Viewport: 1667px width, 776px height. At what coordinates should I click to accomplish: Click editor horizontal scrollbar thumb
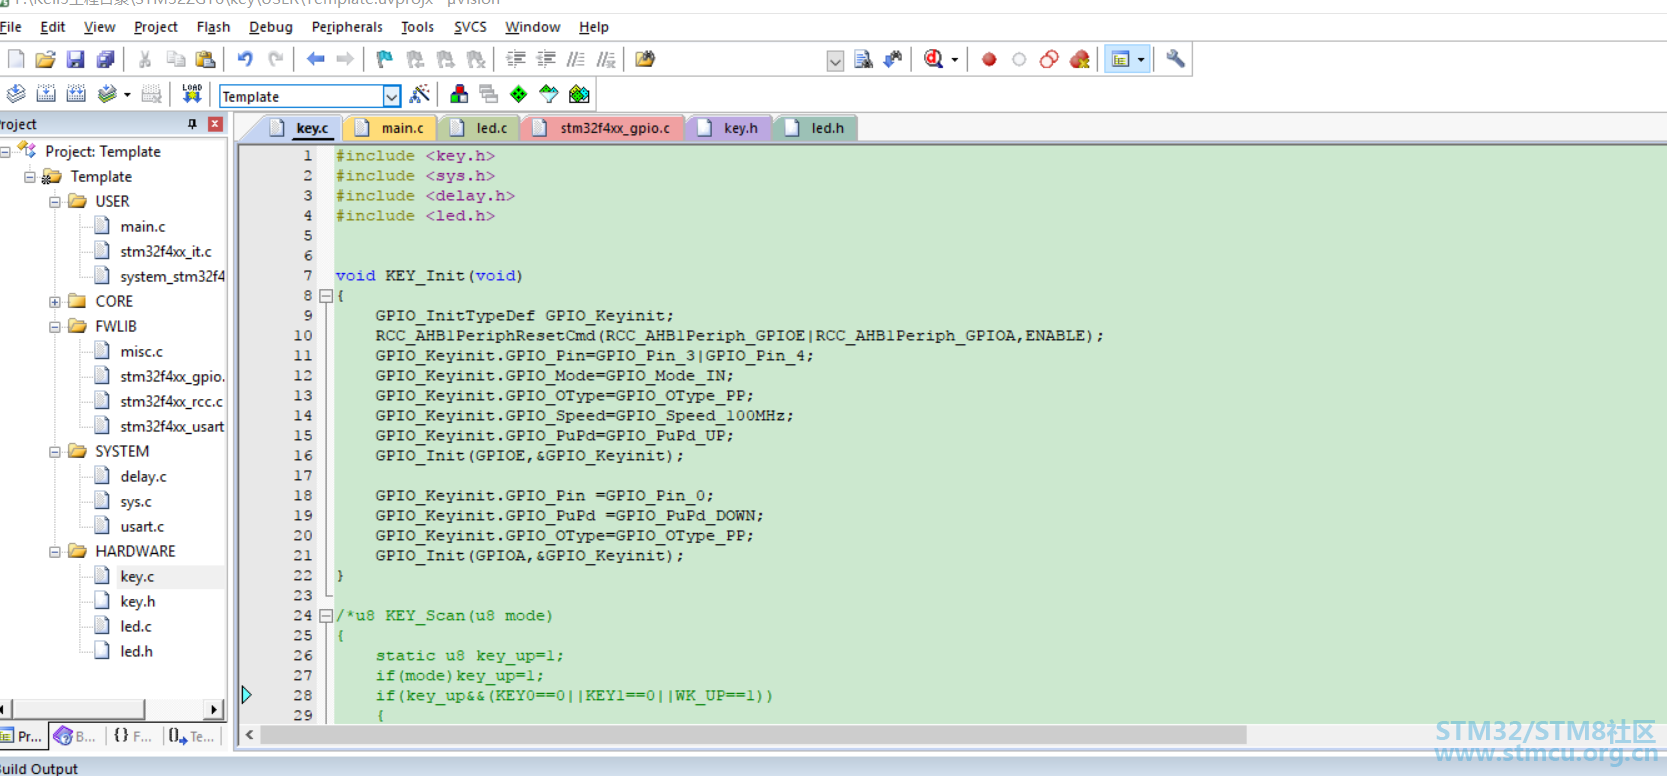point(754,735)
